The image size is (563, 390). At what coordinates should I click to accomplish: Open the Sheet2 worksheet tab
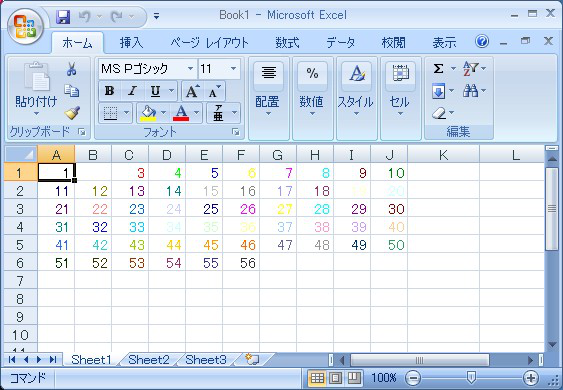(x=149, y=359)
